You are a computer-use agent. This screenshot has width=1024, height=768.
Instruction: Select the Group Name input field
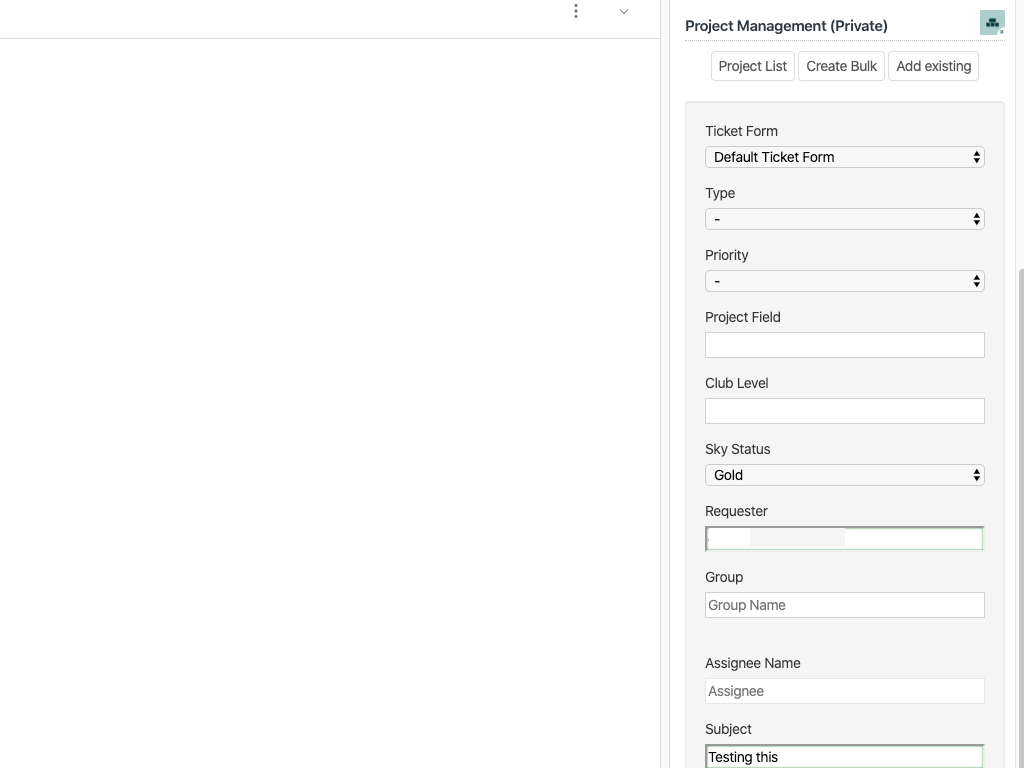click(x=844, y=605)
